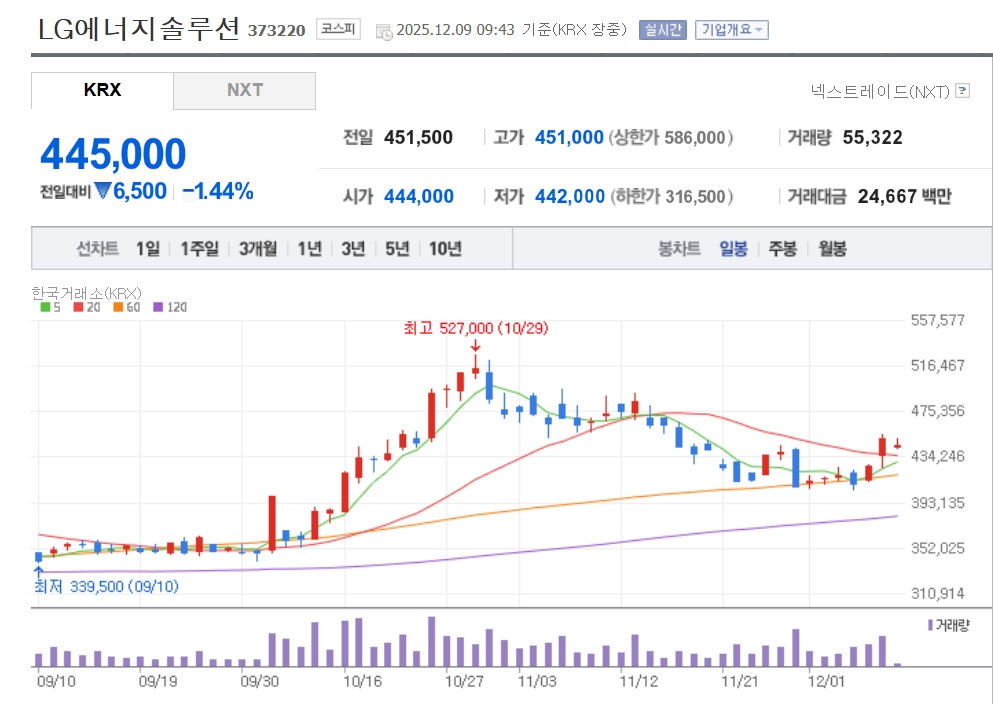Viewport: 993px width, 704px height.
Task: Click the orange 60-day moving average legend swatch
Action: 118,307
